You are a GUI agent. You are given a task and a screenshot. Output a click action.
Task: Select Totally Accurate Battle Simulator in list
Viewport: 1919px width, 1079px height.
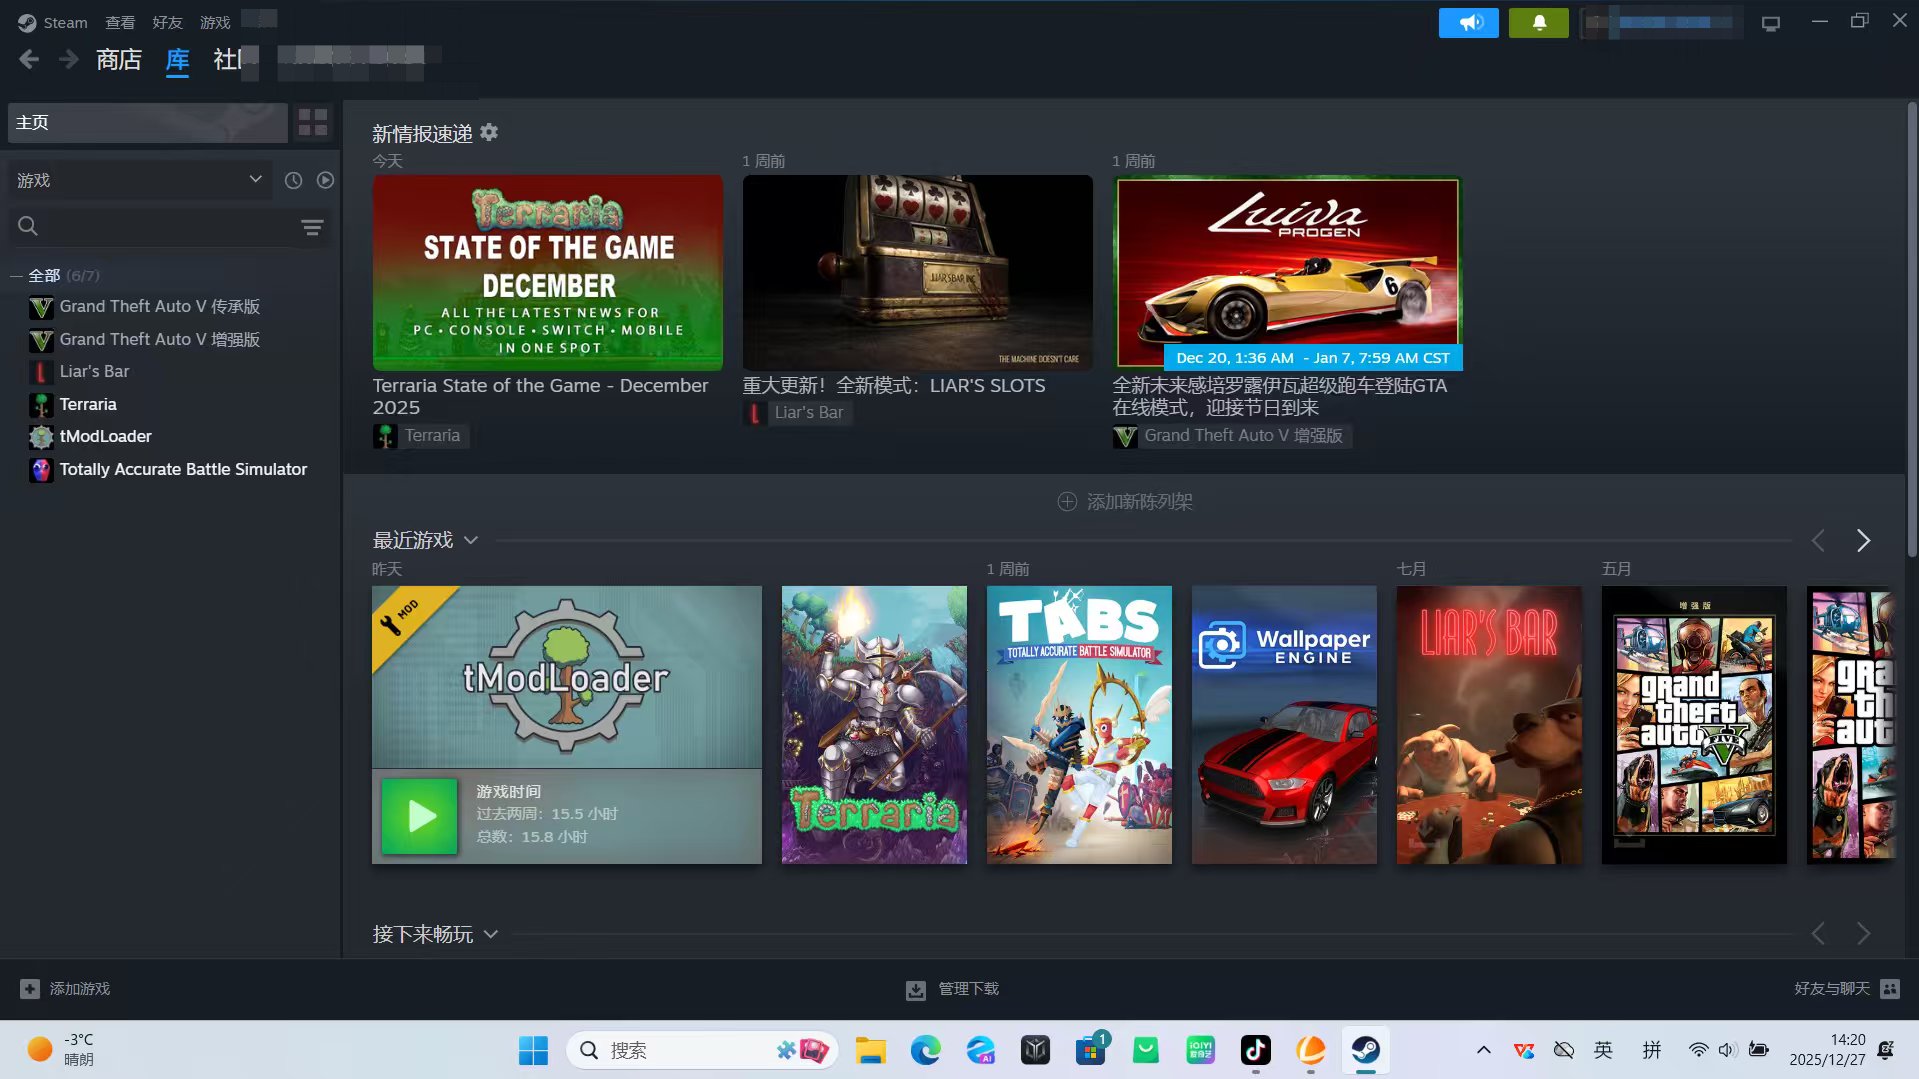click(183, 470)
